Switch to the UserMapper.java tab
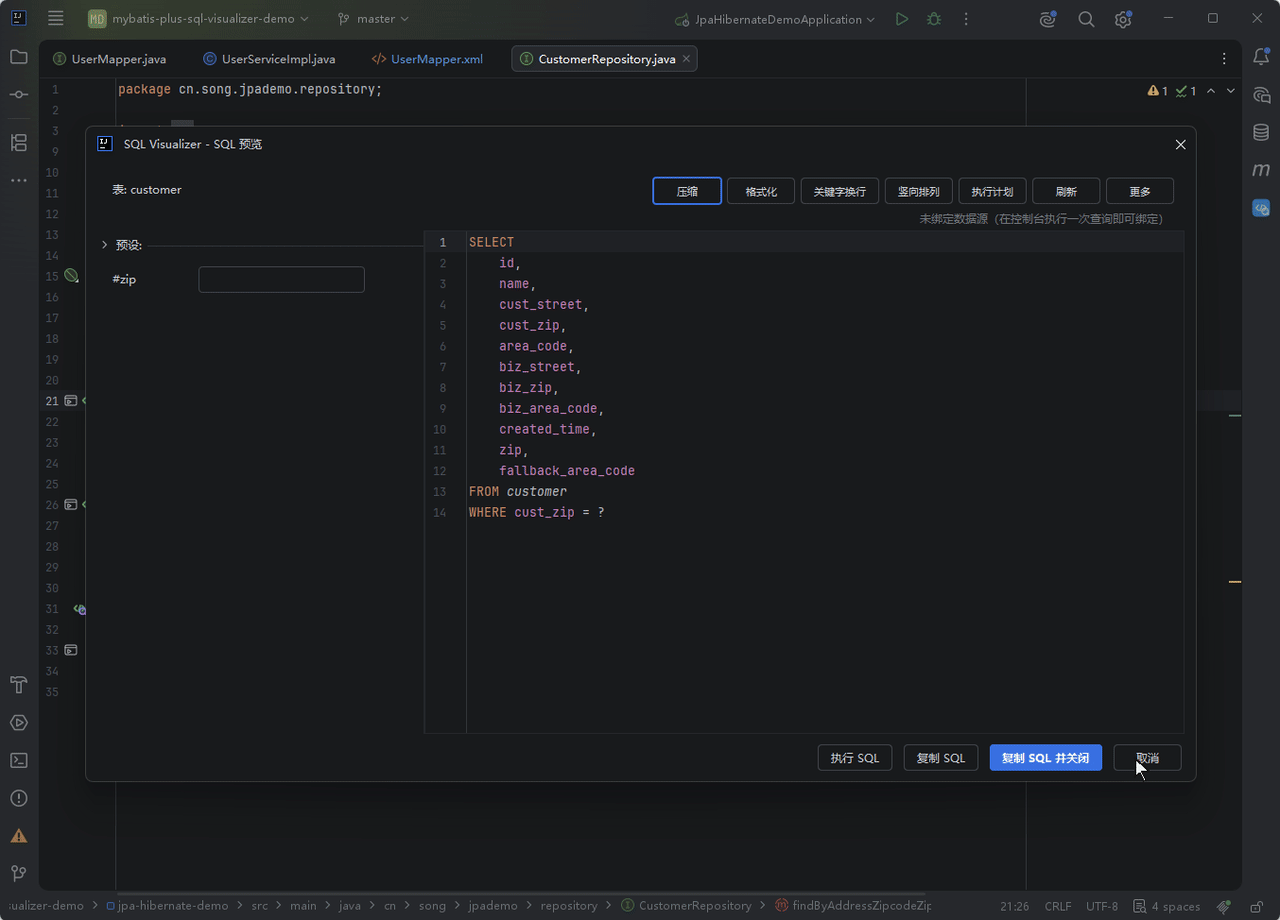Viewport: 1280px width, 920px height. [x=110, y=59]
